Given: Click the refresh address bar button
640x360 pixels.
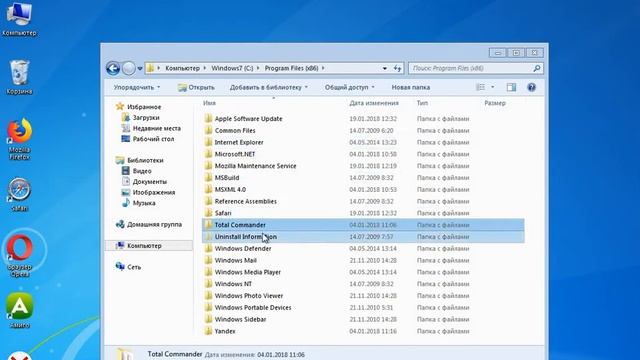Looking at the screenshot, I should 397,68.
